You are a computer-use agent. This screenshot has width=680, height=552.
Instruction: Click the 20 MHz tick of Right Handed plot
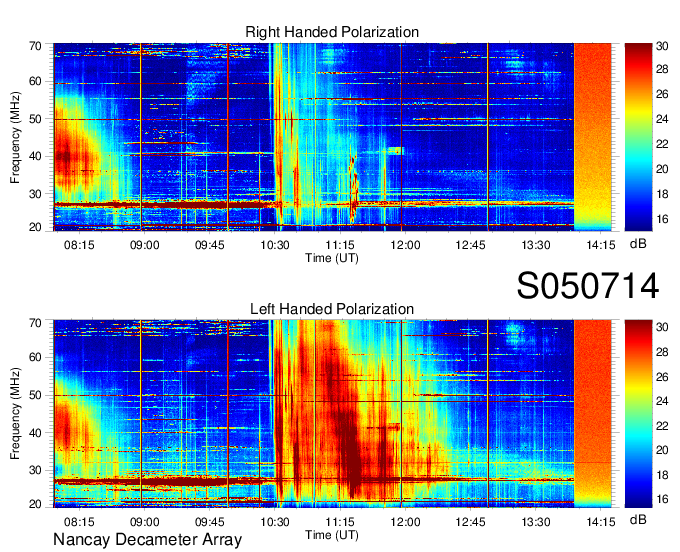point(35,227)
